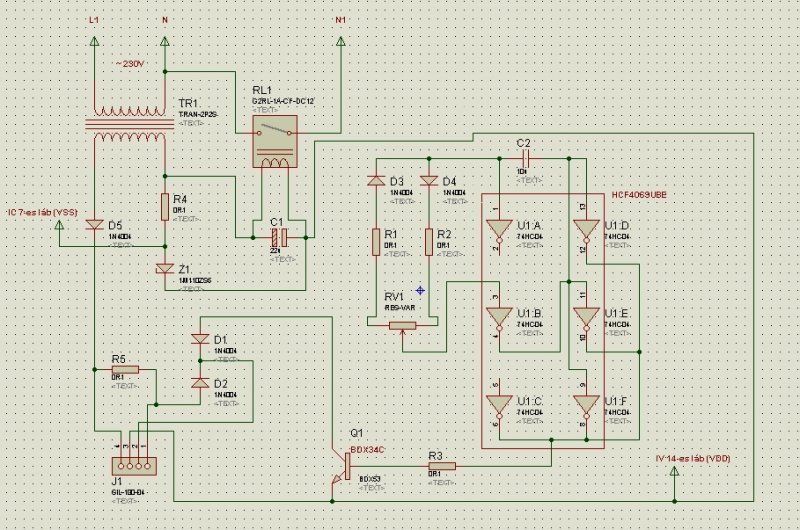Viewport: 800px width, 530px height.
Task: Click the RV1 potentiometer body
Action: (403, 325)
